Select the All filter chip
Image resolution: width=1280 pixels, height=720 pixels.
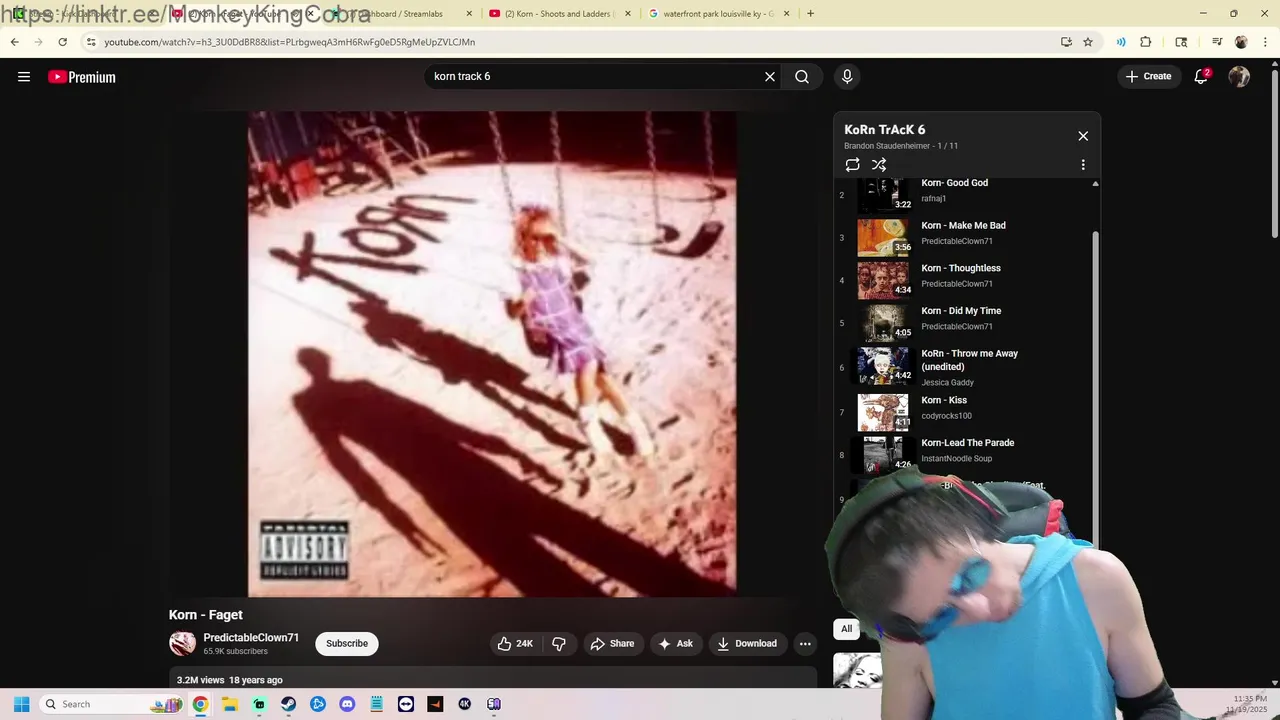(x=846, y=629)
